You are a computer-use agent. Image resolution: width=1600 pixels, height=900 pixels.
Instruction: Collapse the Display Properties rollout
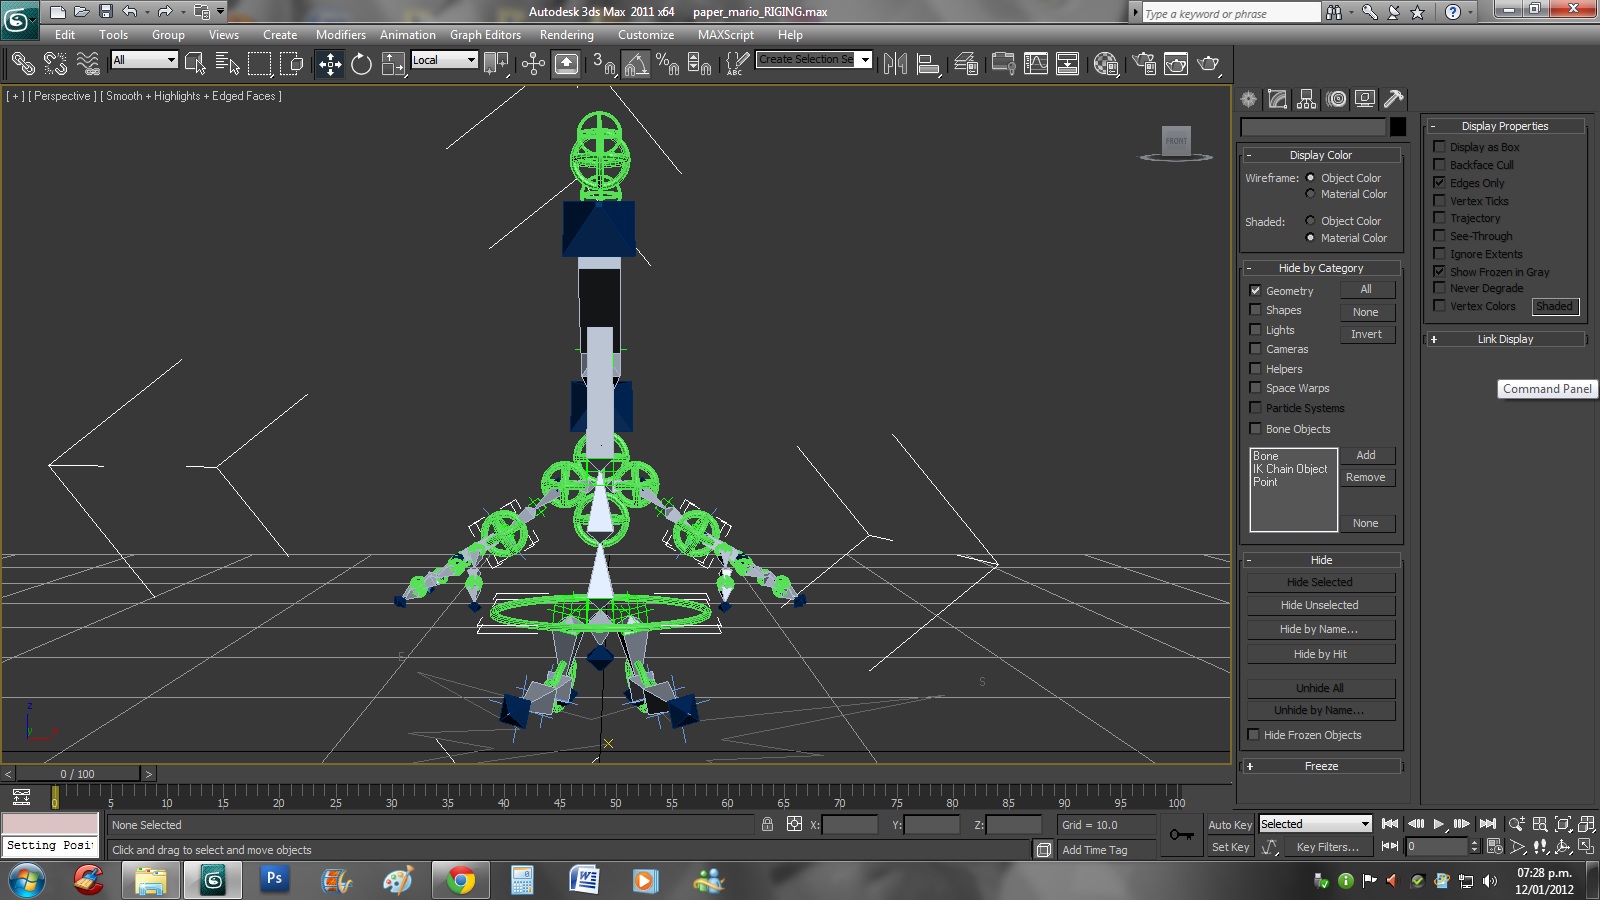[1505, 126]
